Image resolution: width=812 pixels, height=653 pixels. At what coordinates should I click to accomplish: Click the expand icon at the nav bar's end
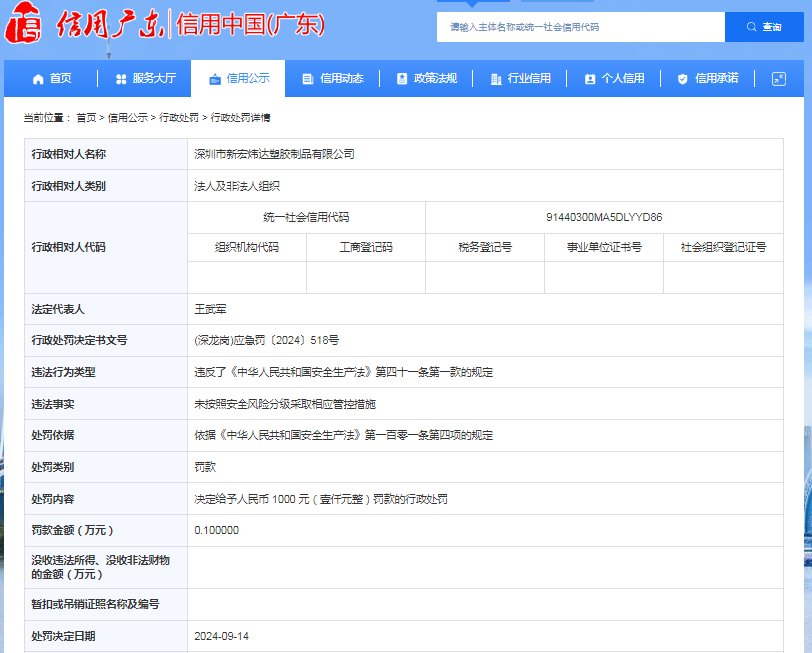click(x=779, y=79)
